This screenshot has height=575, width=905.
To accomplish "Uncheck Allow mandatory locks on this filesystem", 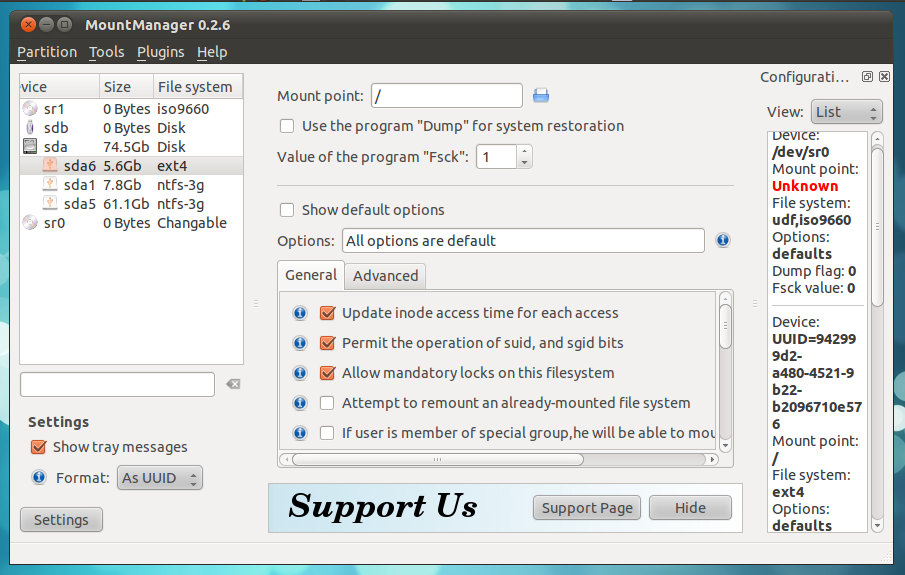I will pyautogui.click(x=327, y=373).
